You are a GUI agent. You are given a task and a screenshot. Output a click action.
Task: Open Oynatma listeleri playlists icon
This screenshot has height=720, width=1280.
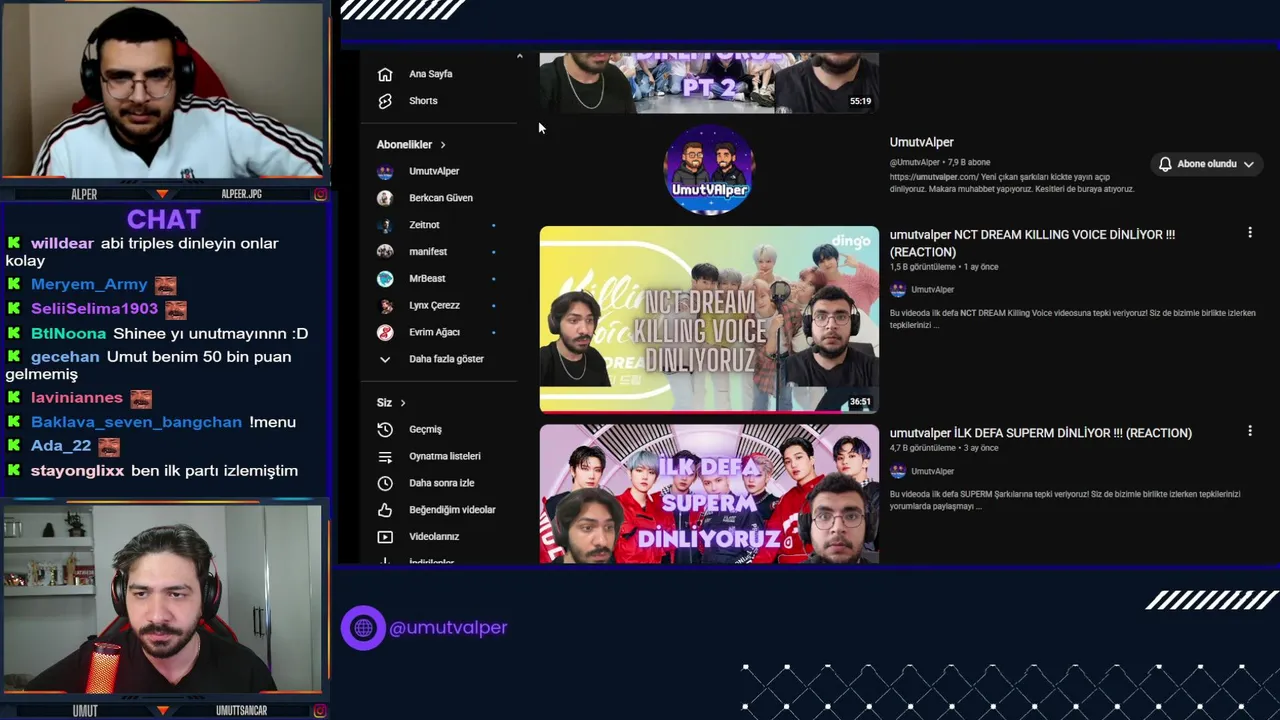point(385,456)
